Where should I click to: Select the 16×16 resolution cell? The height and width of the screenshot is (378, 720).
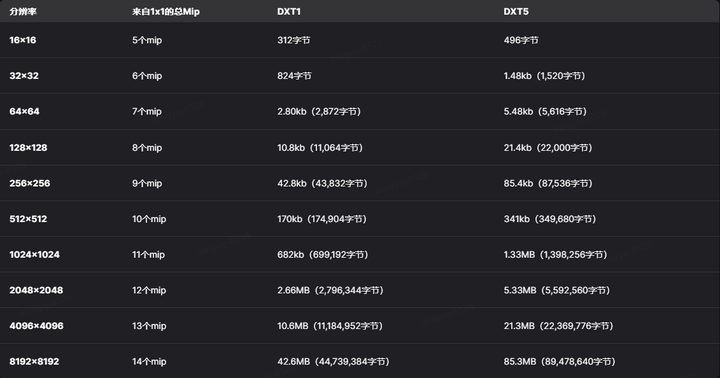[22, 40]
